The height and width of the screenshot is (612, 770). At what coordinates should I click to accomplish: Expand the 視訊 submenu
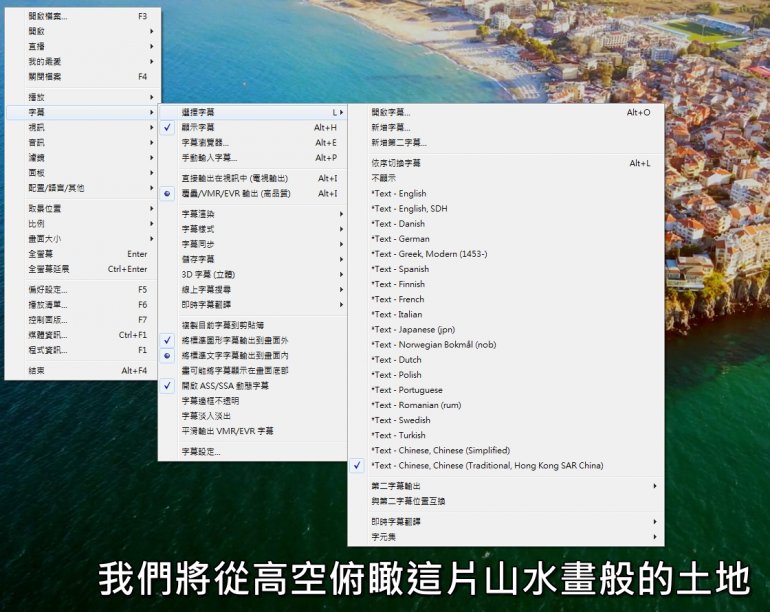pyautogui.click(x=82, y=127)
